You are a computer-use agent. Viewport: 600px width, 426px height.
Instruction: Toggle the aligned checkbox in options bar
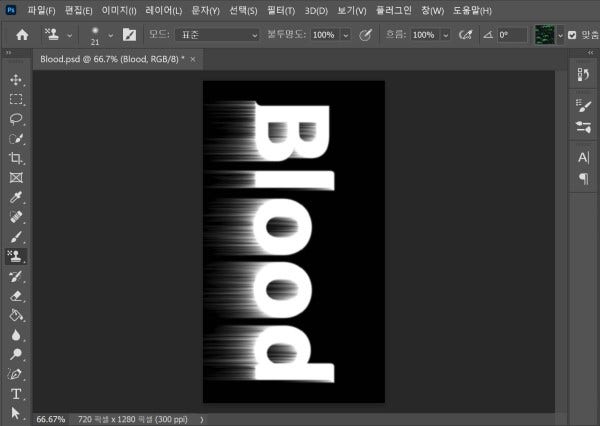tap(572, 35)
